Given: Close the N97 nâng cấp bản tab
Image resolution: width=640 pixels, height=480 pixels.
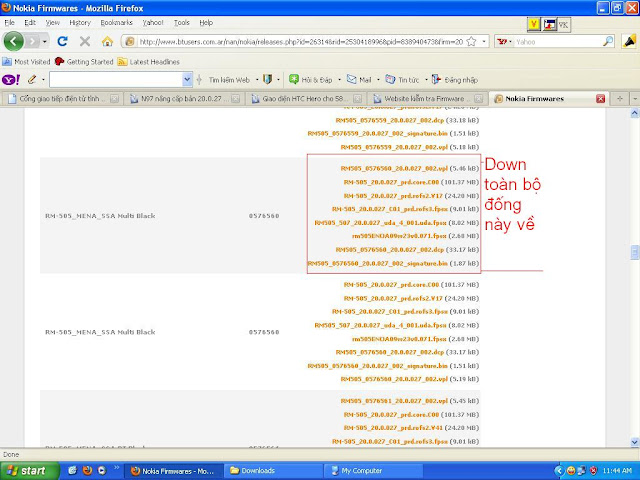Looking at the screenshot, I should pos(236,99).
